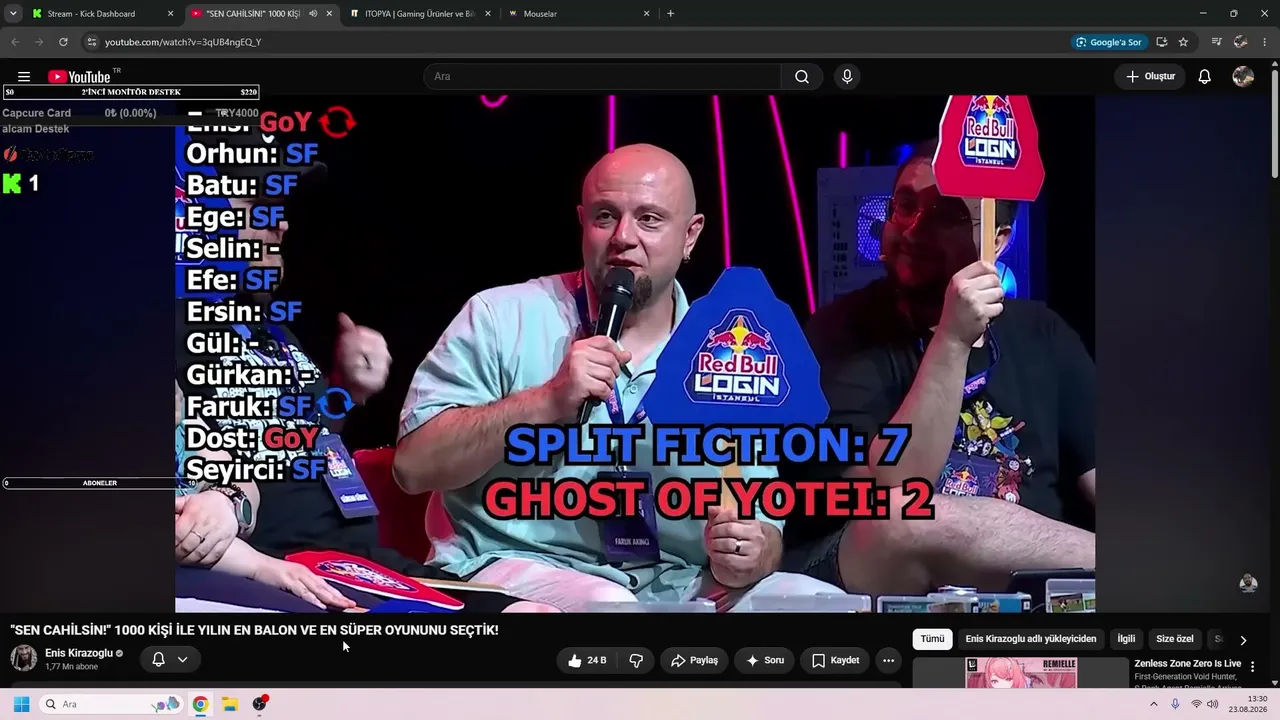1280x720 pixels.
Task: Click the video title starting "SEN CAHİLSİN!"
Action: coord(254,630)
